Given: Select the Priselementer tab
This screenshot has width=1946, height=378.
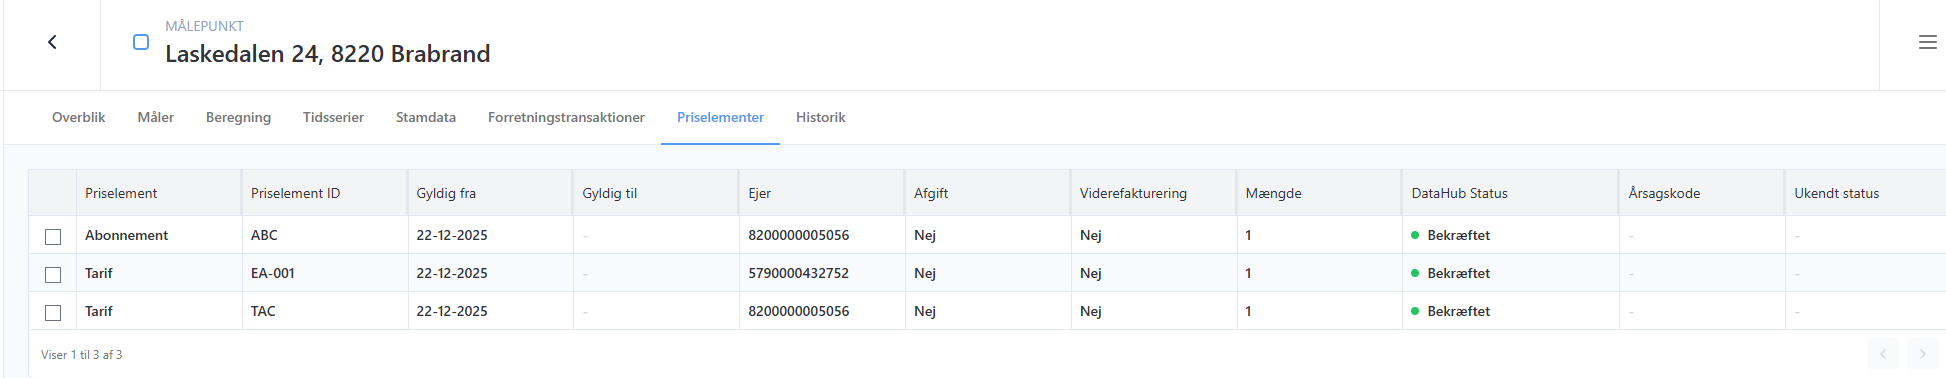Looking at the screenshot, I should click(x=720, y=117).
